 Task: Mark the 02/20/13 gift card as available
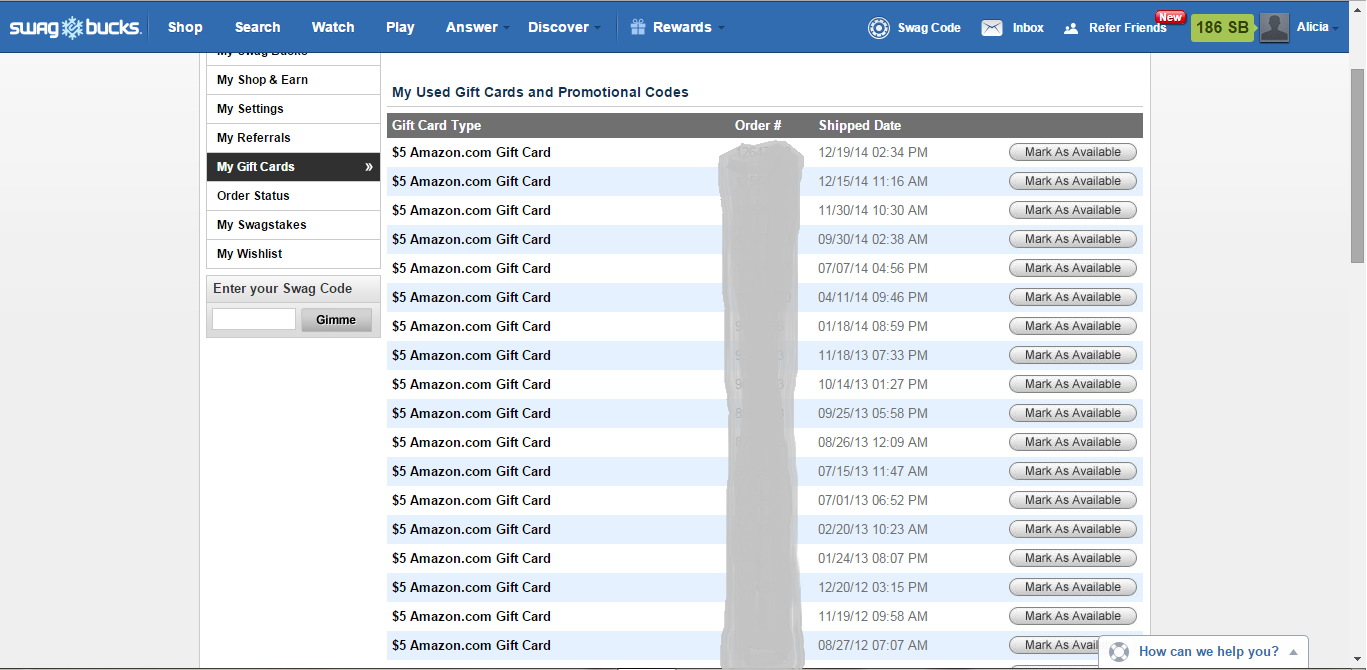click(x=1073, y=529)
